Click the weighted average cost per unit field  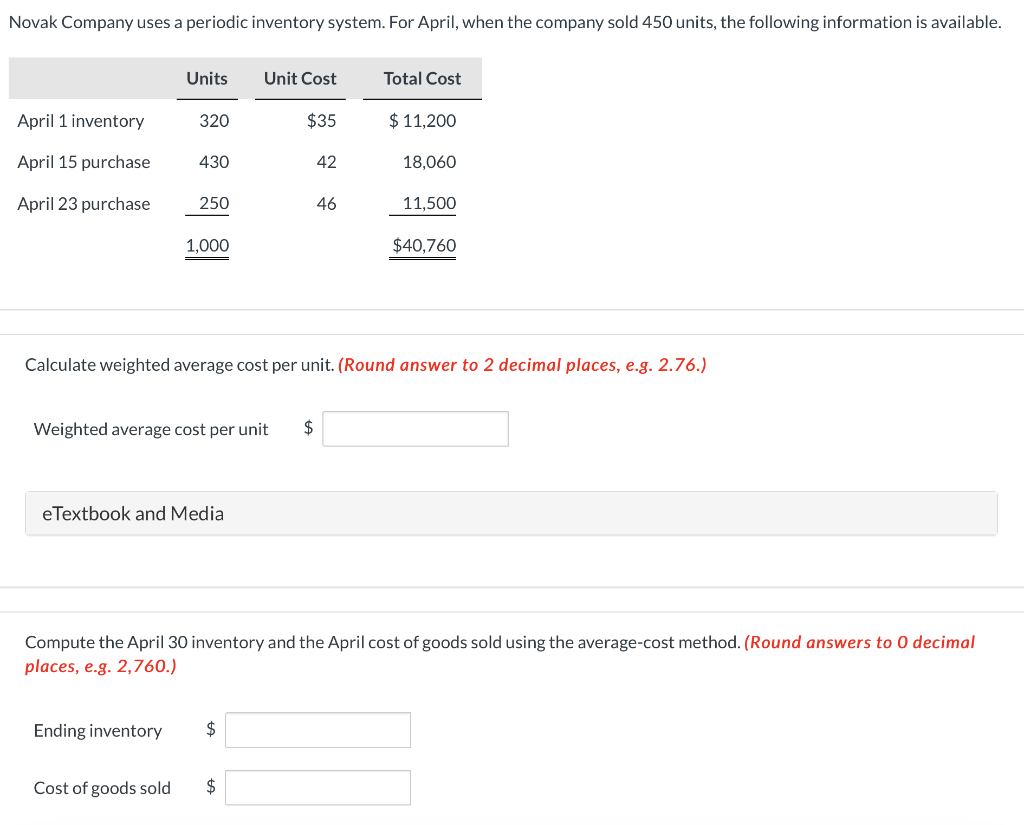[x=415, y=429]
